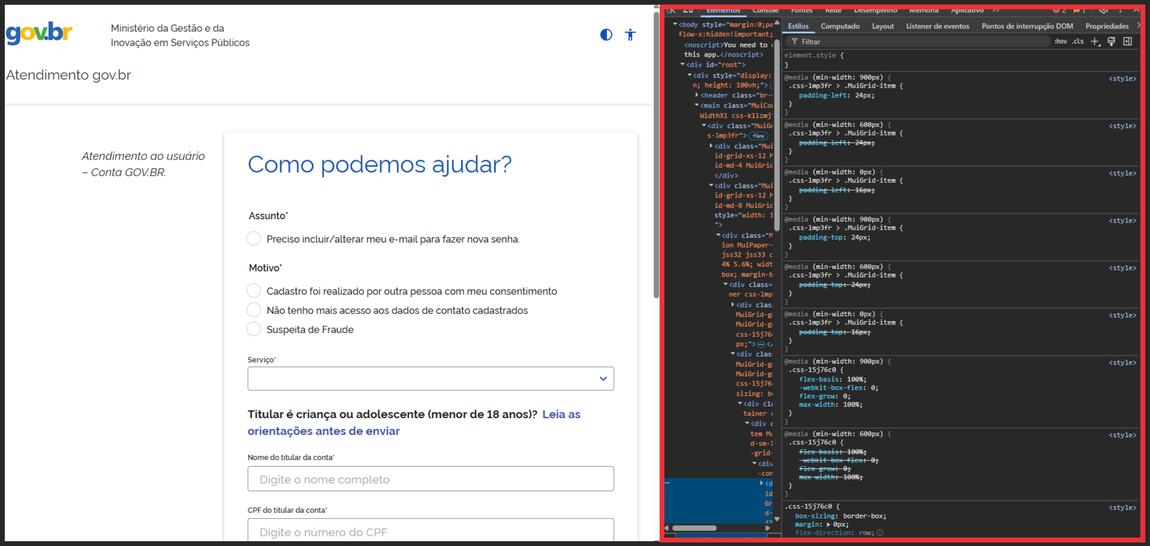Click the new style rule plus icon
The height and width of the screenshot is (546, 1150).
(1095, 42)
